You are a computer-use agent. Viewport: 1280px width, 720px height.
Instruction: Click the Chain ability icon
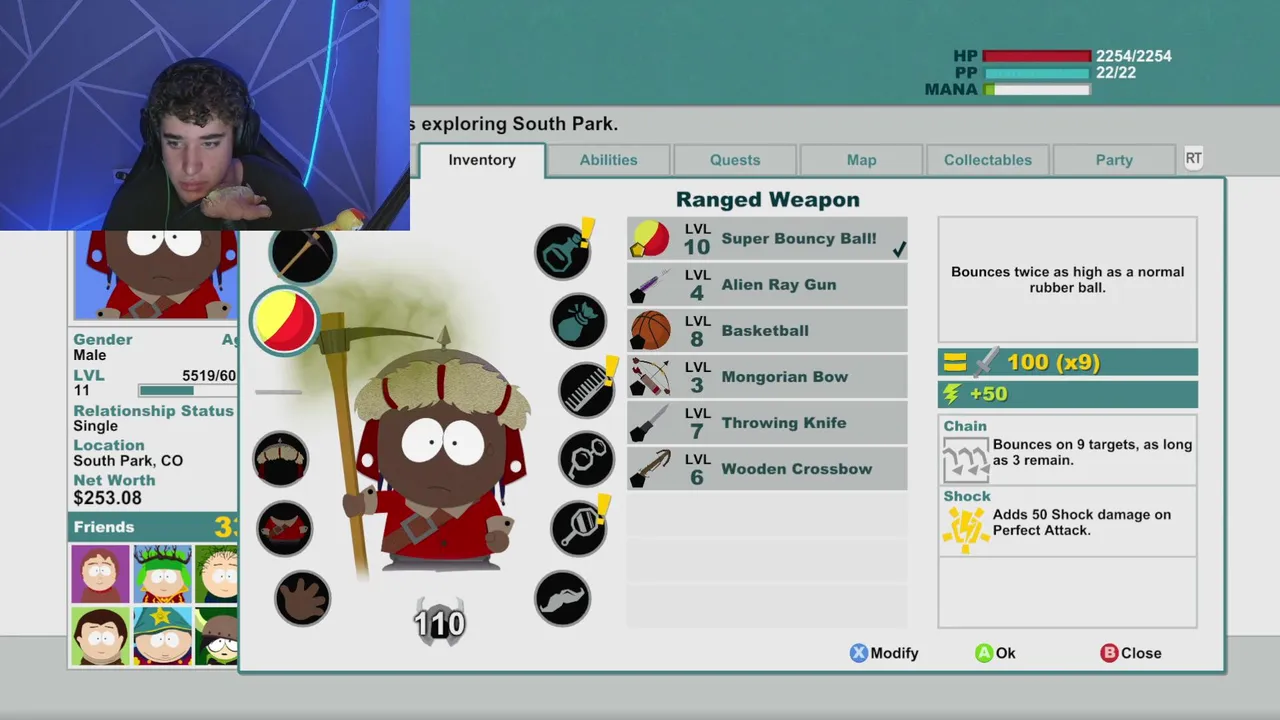(965, 460)
